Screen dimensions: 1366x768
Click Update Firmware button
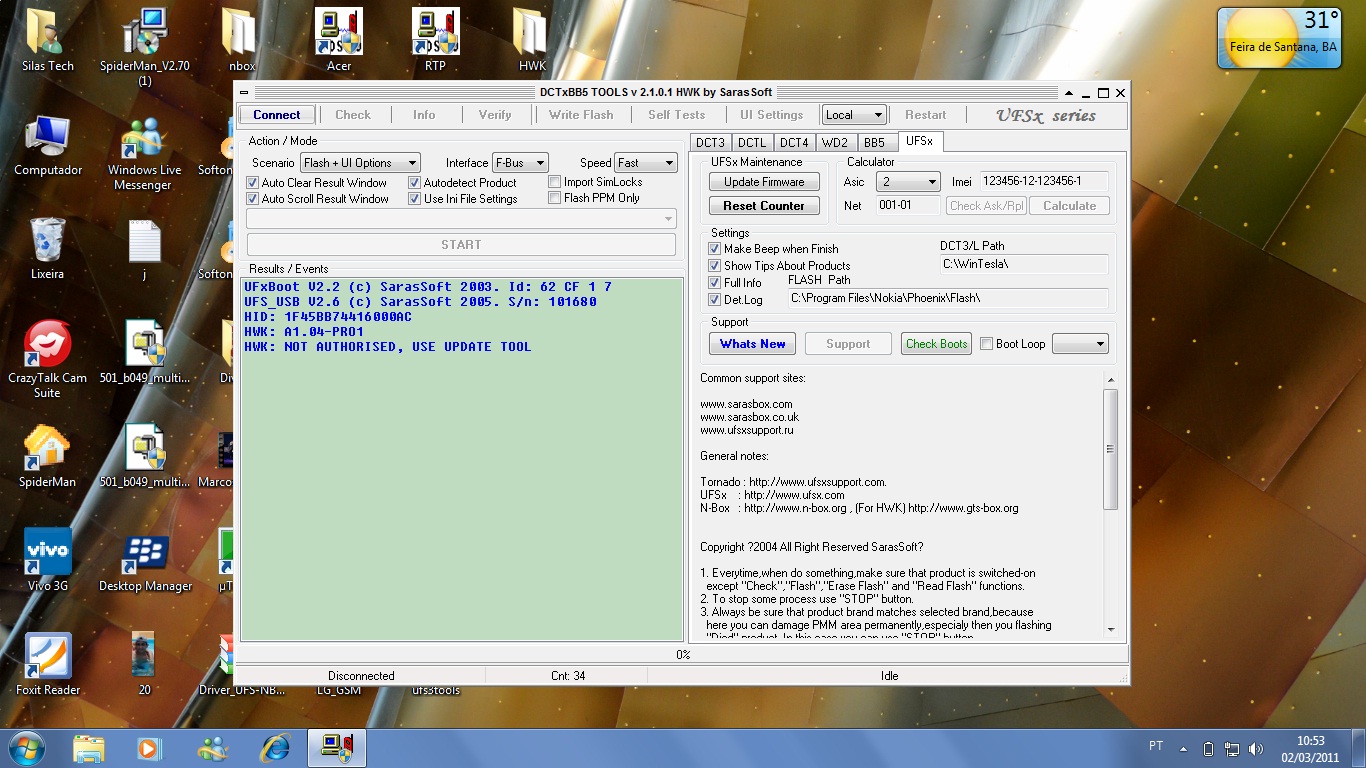(764, 182)
